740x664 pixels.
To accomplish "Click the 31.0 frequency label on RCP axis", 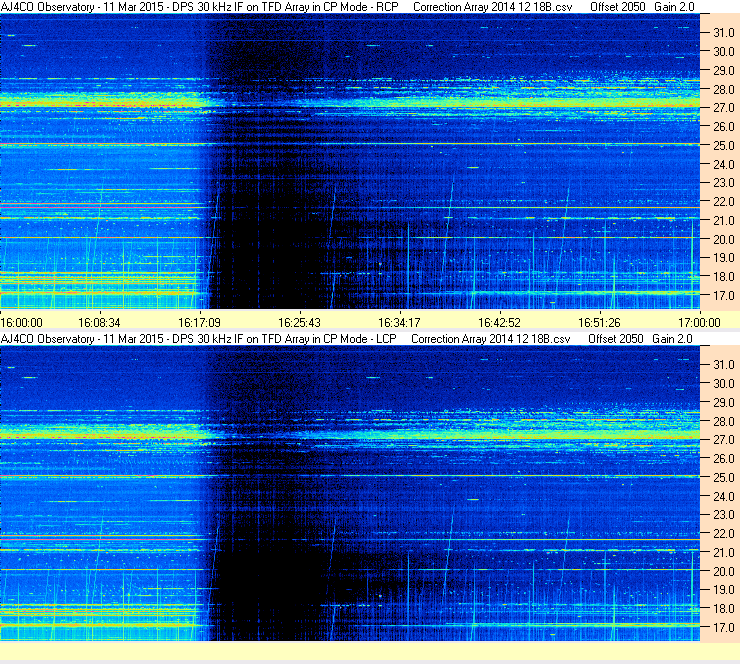I will pyautogui.click(x=724, y=33).
